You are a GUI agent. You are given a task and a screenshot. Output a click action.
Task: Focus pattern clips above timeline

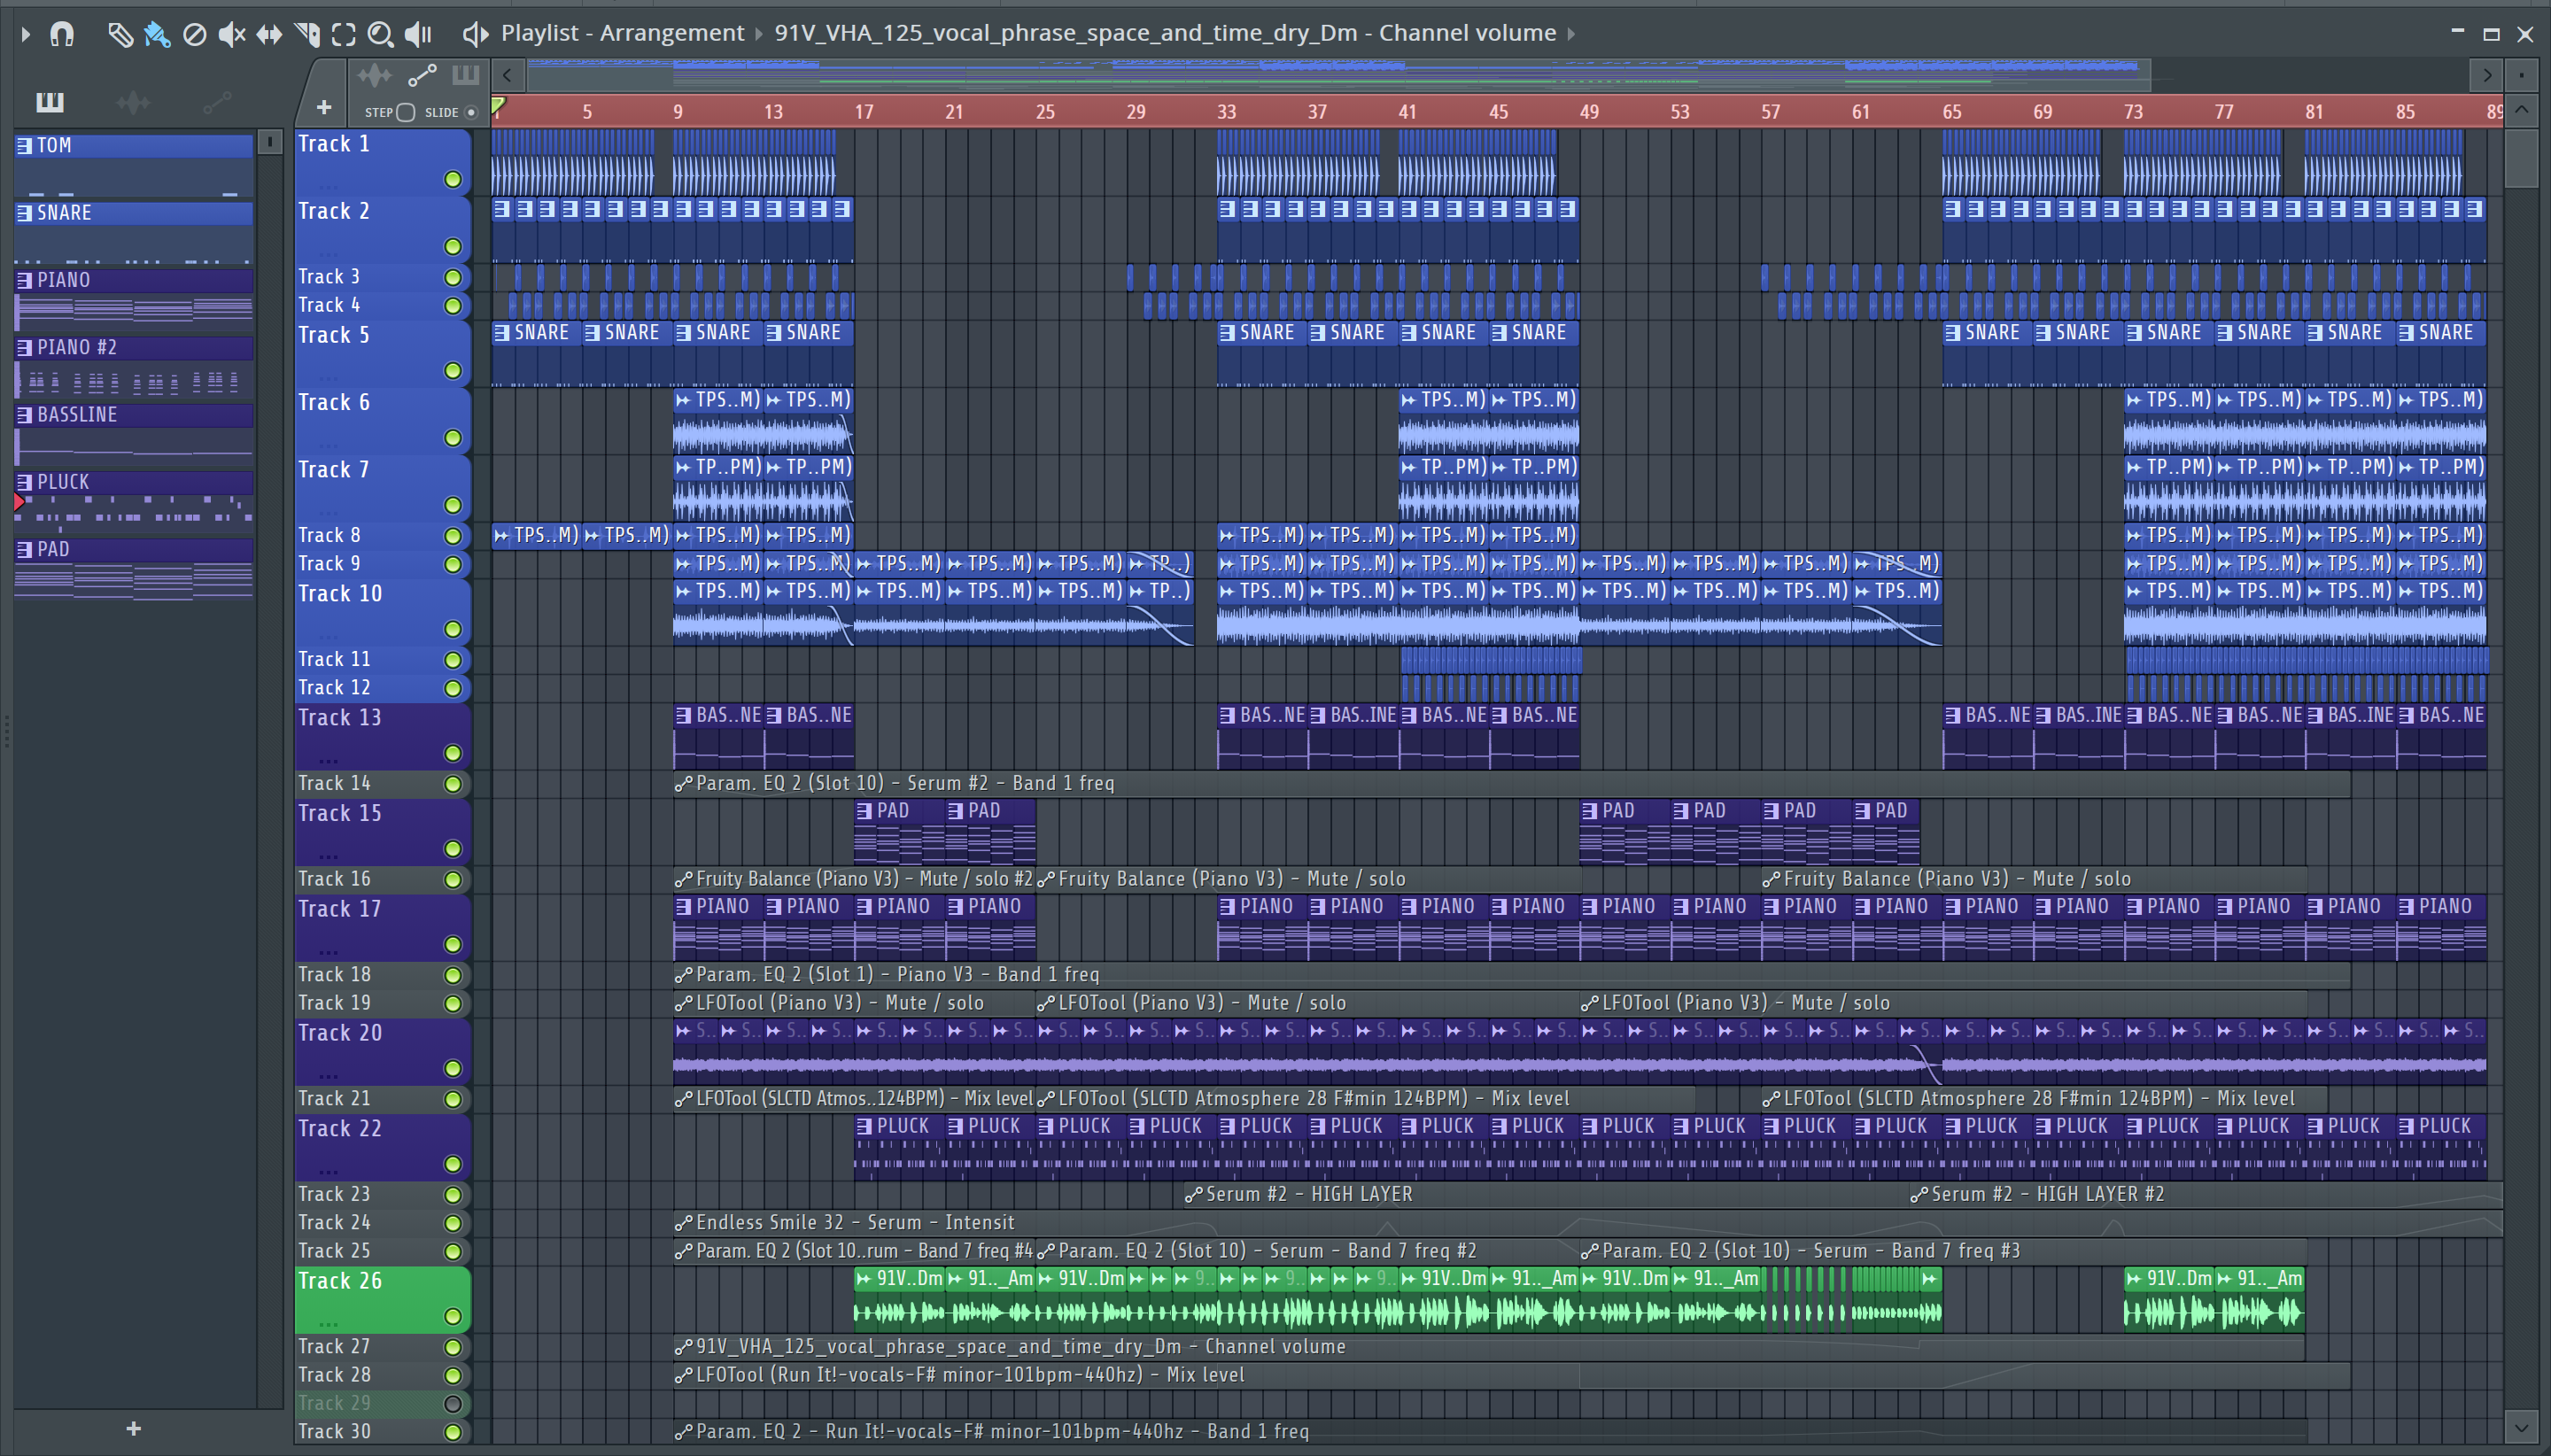pos(465,75)
